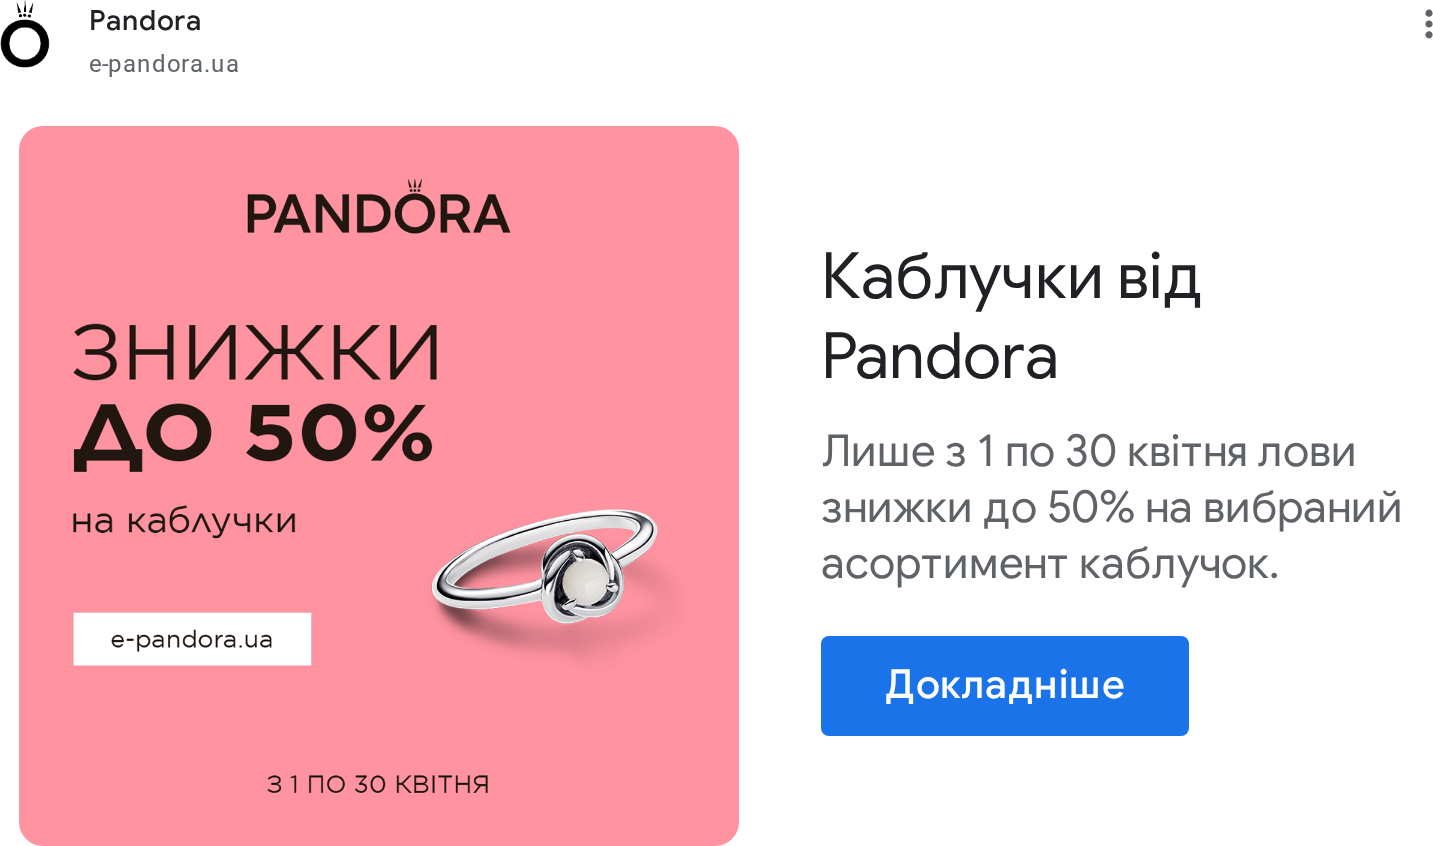Click the 'на каблучки' caption
Image resolution: width=1433 pixels, height=846 pixels.
[x=184, y=521]
